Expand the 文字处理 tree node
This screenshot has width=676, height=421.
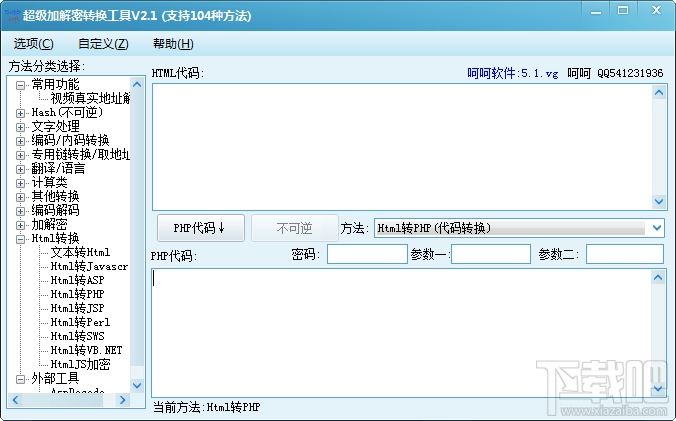20,127
